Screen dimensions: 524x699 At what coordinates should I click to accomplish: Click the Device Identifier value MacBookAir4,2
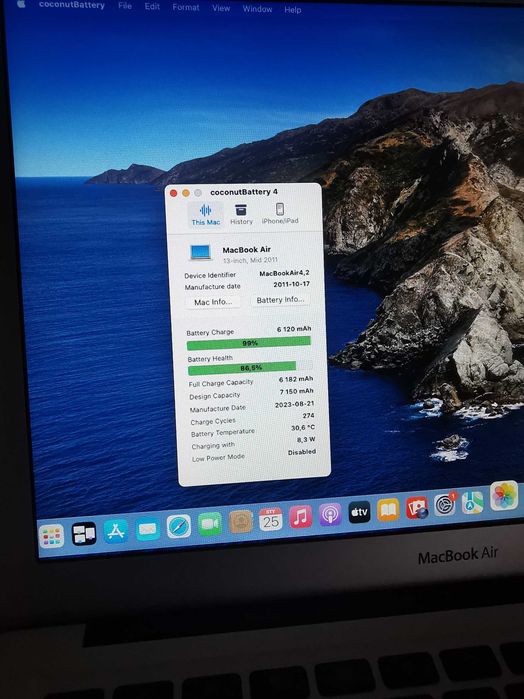[284, 273]
